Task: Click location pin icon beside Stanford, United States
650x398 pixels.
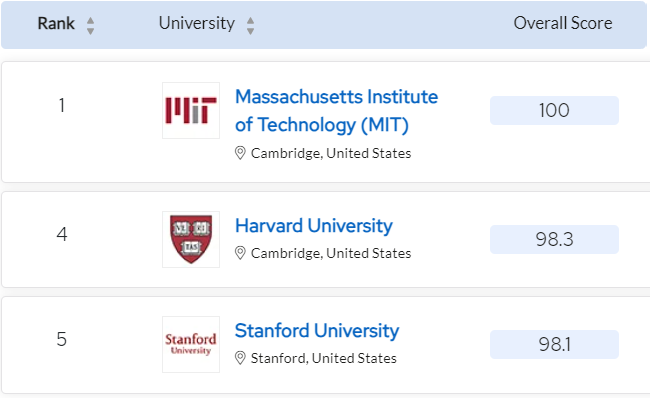Action: pos(240,358)
